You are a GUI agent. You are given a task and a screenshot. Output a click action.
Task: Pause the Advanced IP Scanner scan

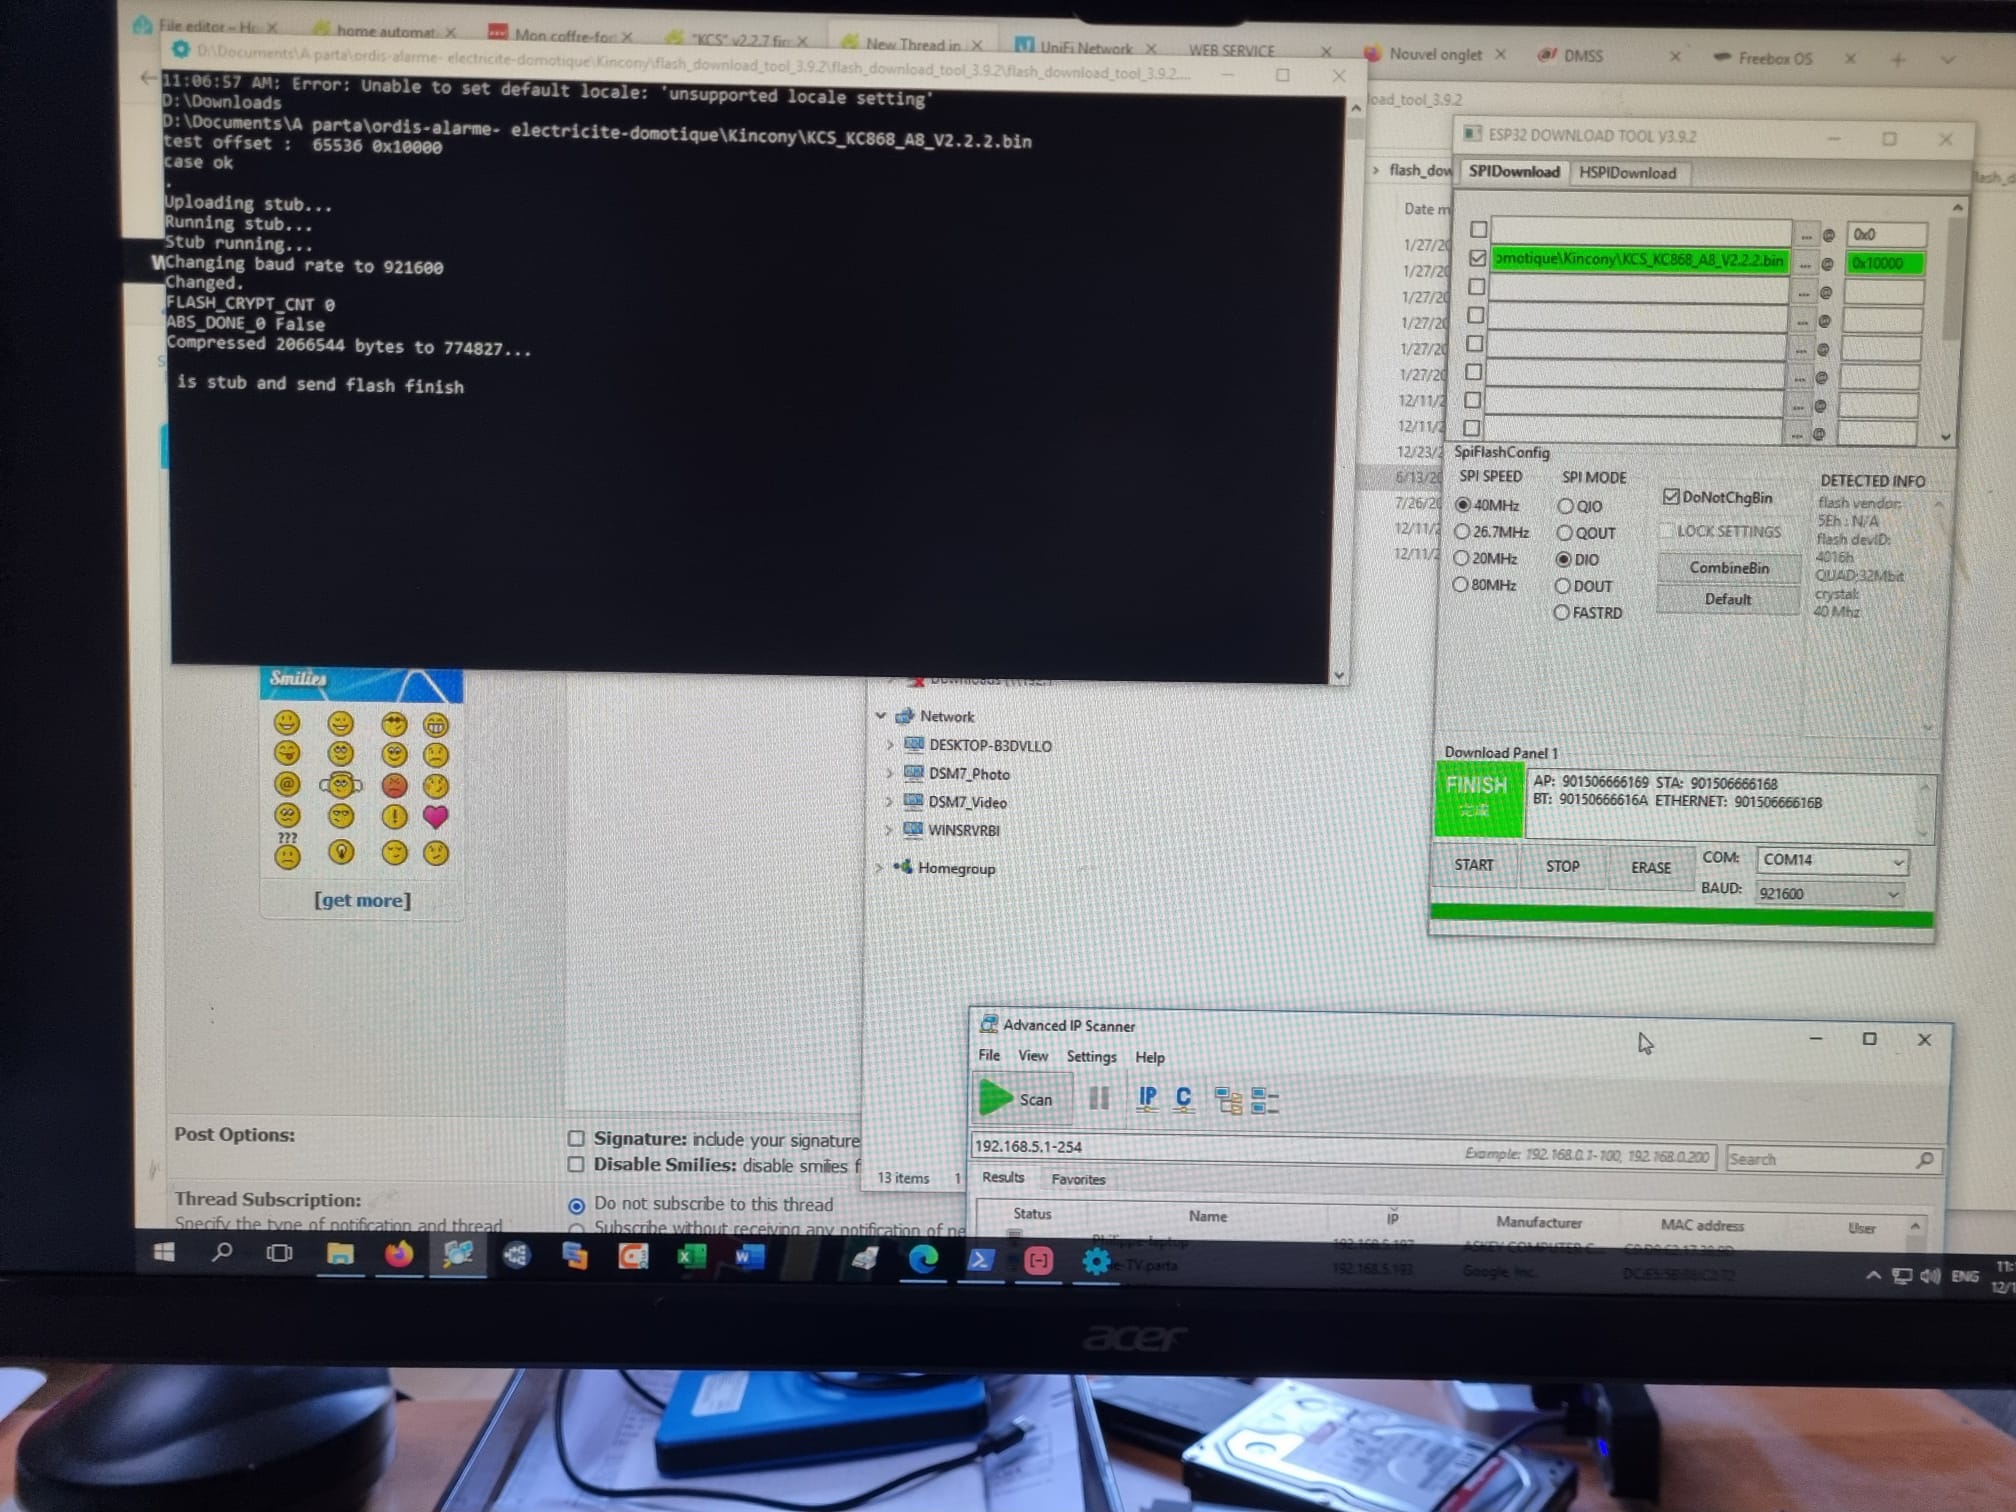tap(1099, 1098)
